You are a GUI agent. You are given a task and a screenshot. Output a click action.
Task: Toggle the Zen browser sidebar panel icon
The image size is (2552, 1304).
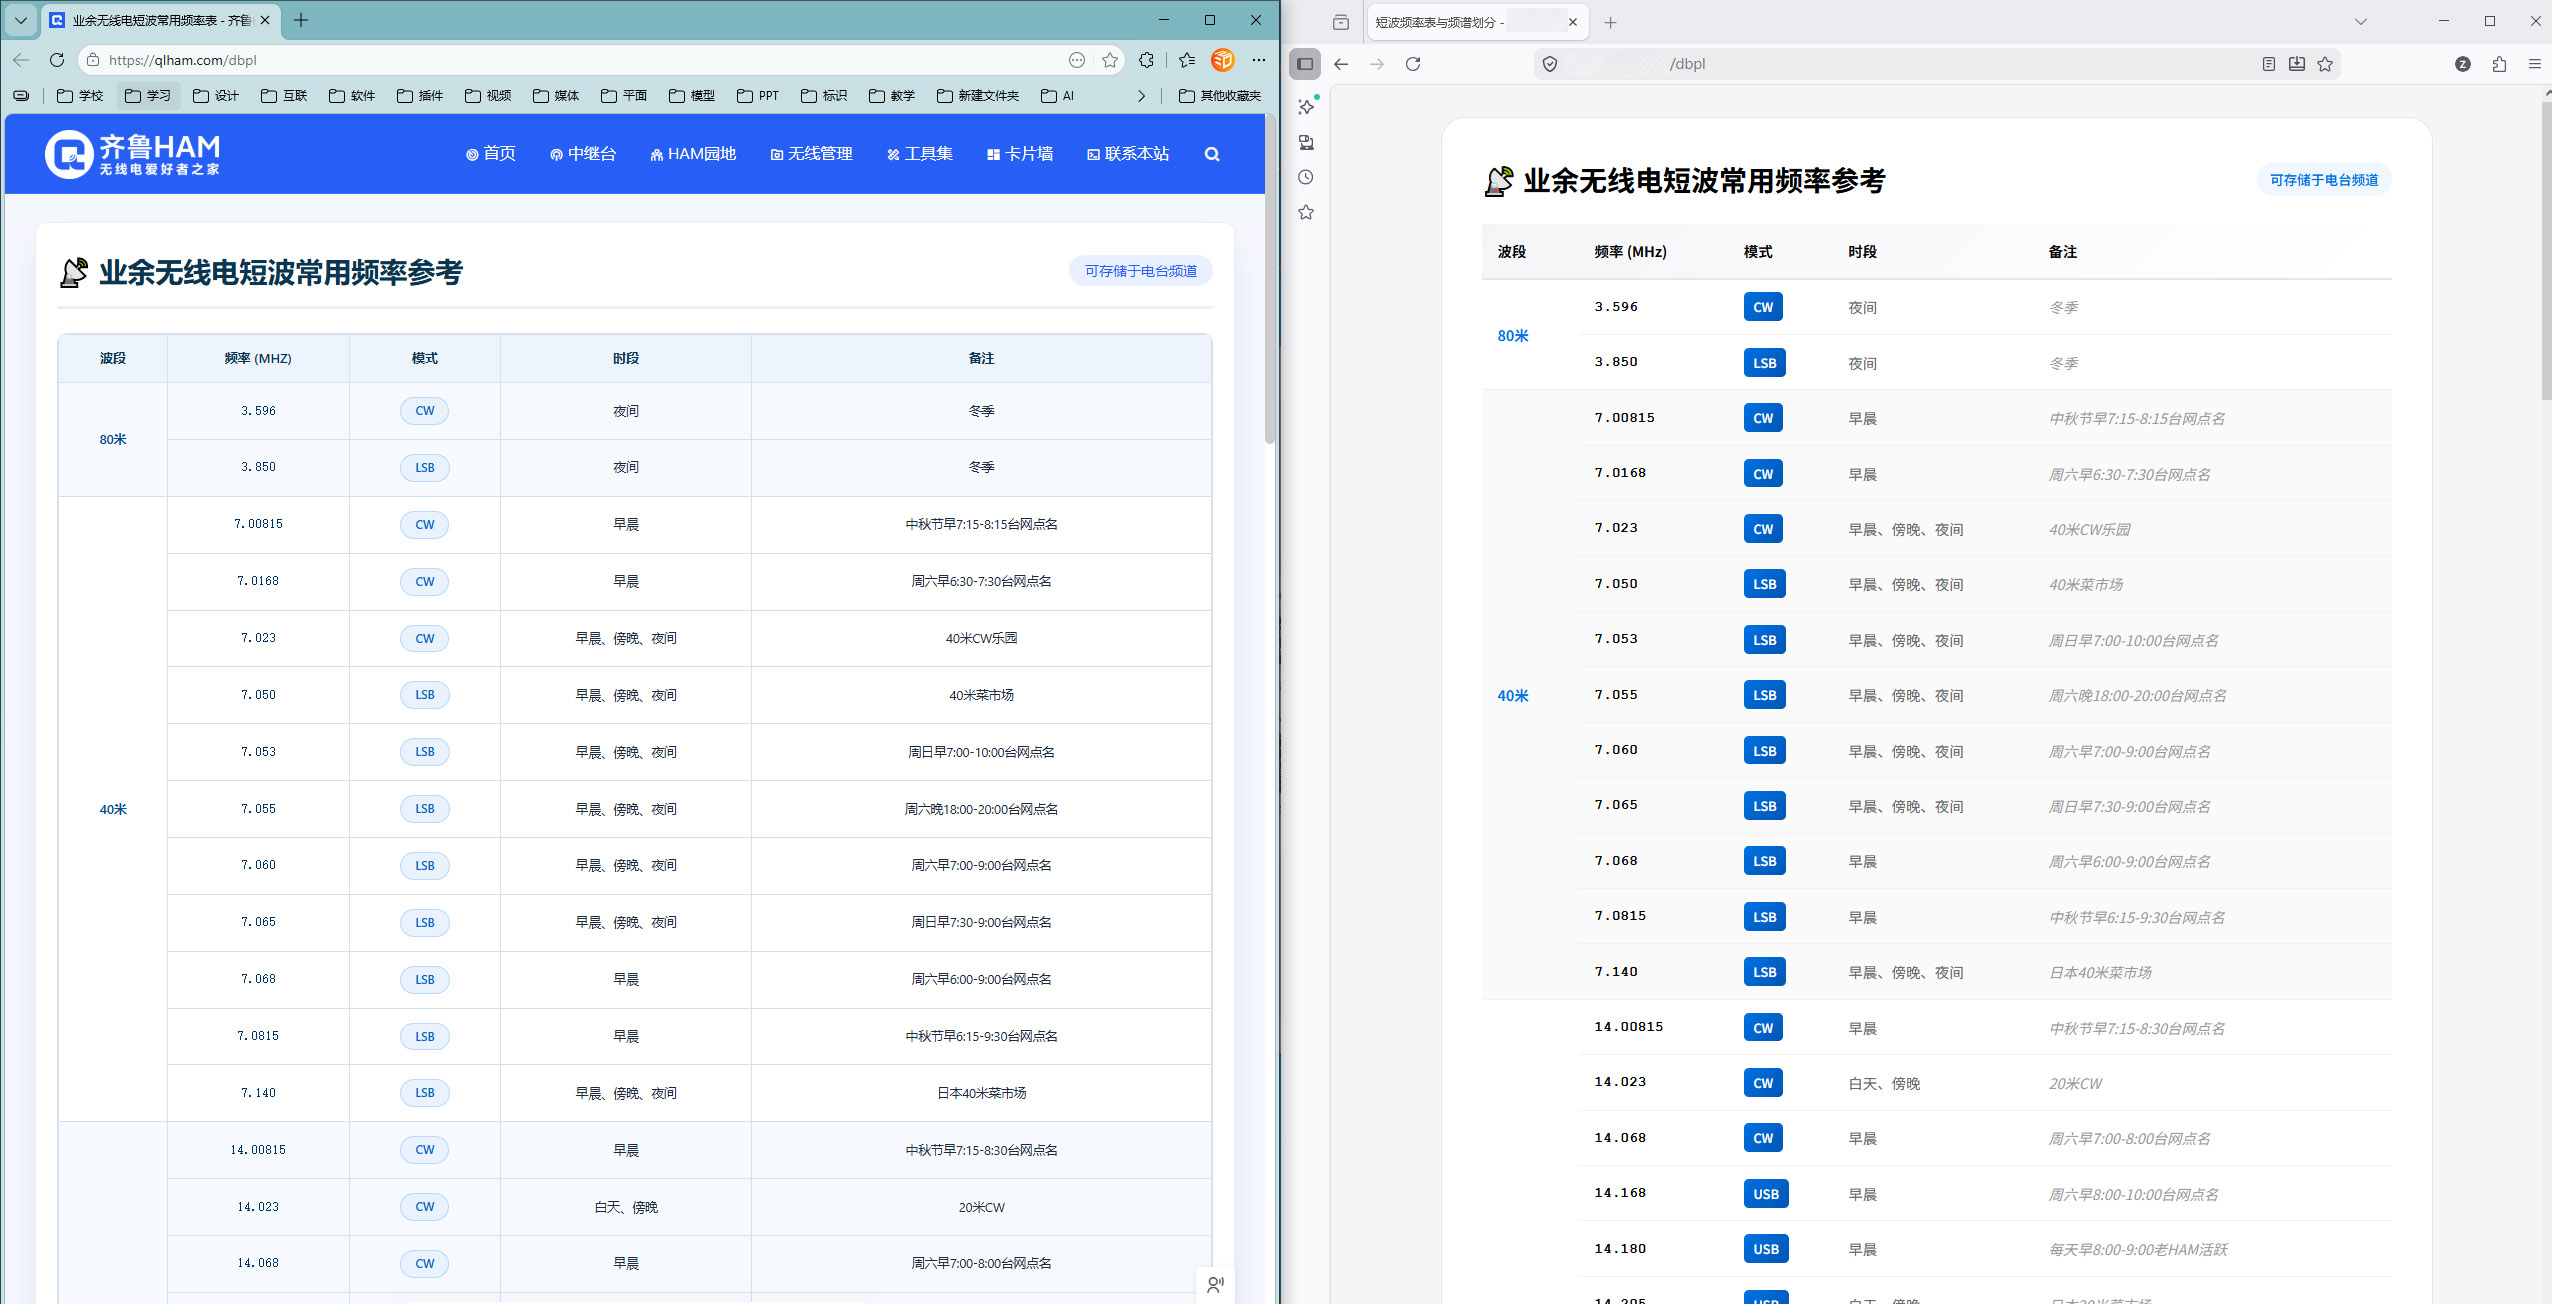tap(1305, 64)
